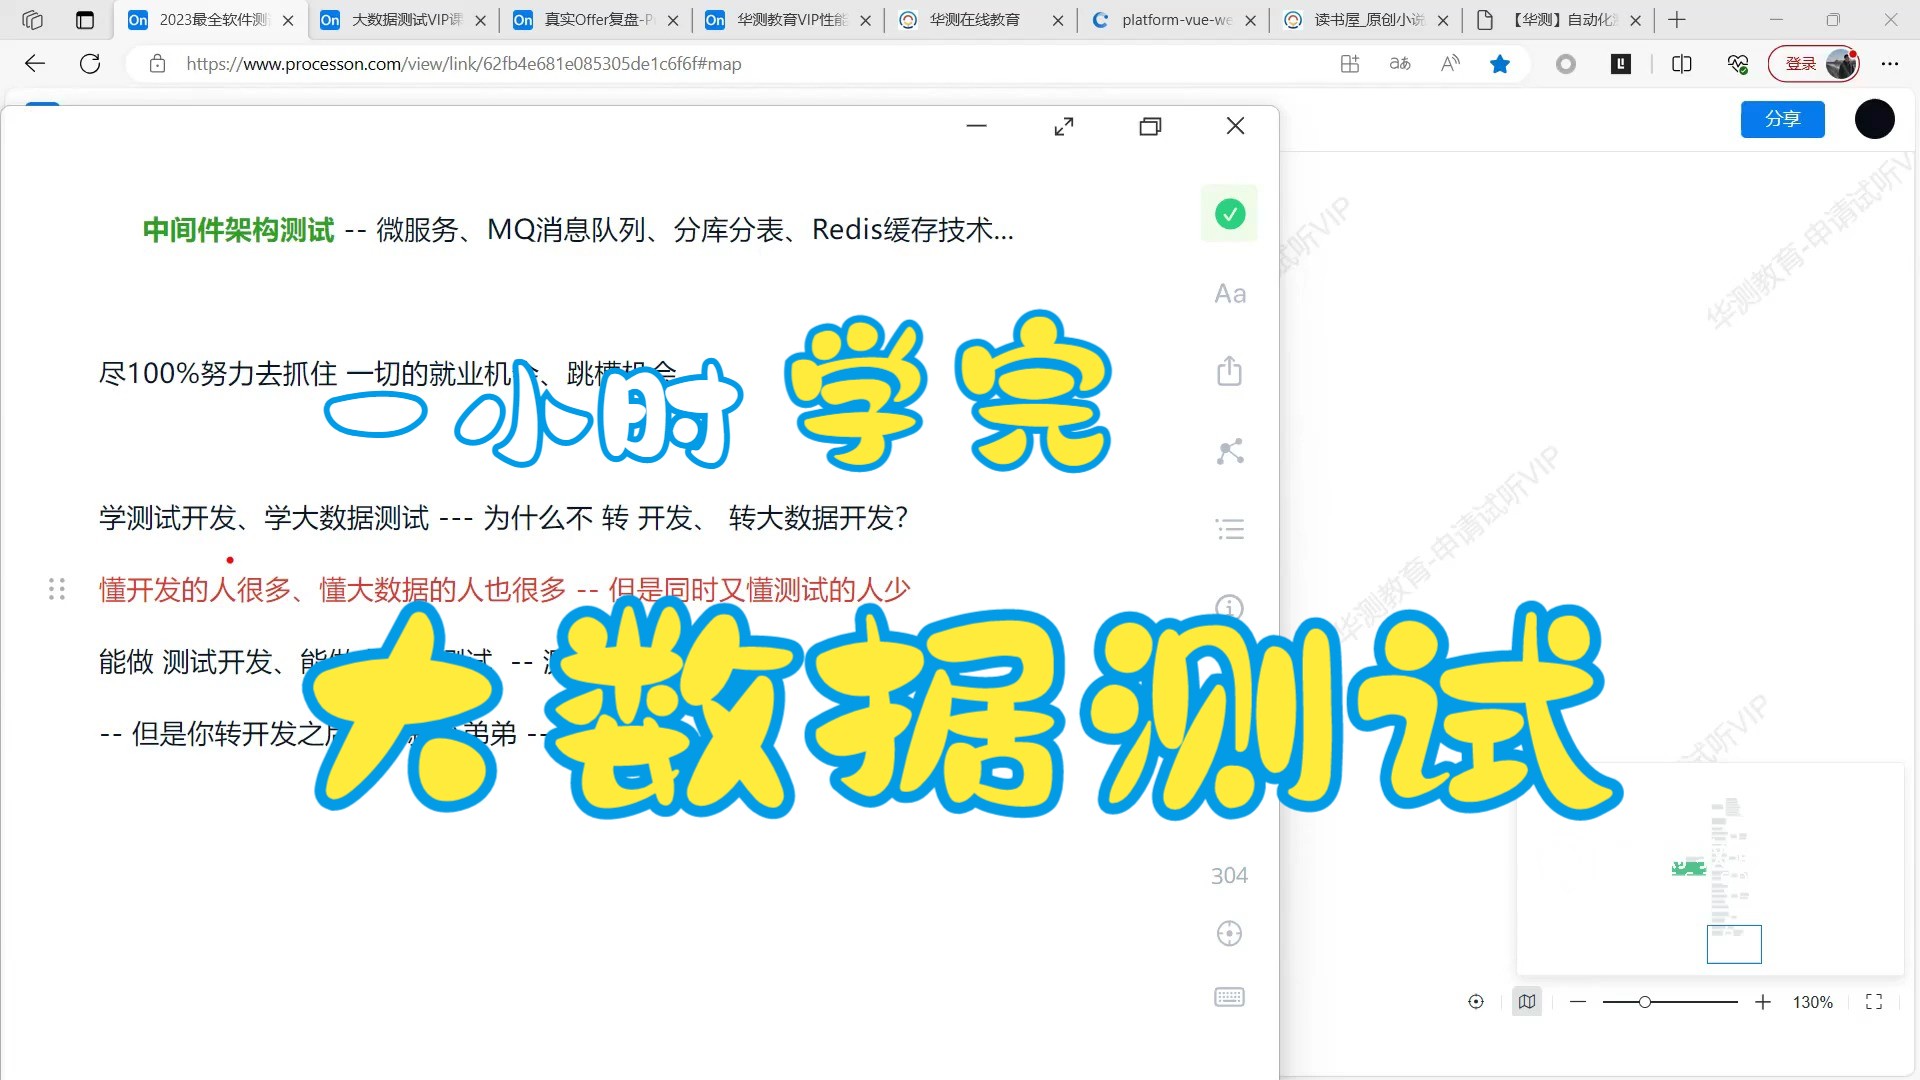The width and height of the screenshot is (1920, 1080).
Task: Zoom in with the plus button
Action: (x=1763, y=1002)
